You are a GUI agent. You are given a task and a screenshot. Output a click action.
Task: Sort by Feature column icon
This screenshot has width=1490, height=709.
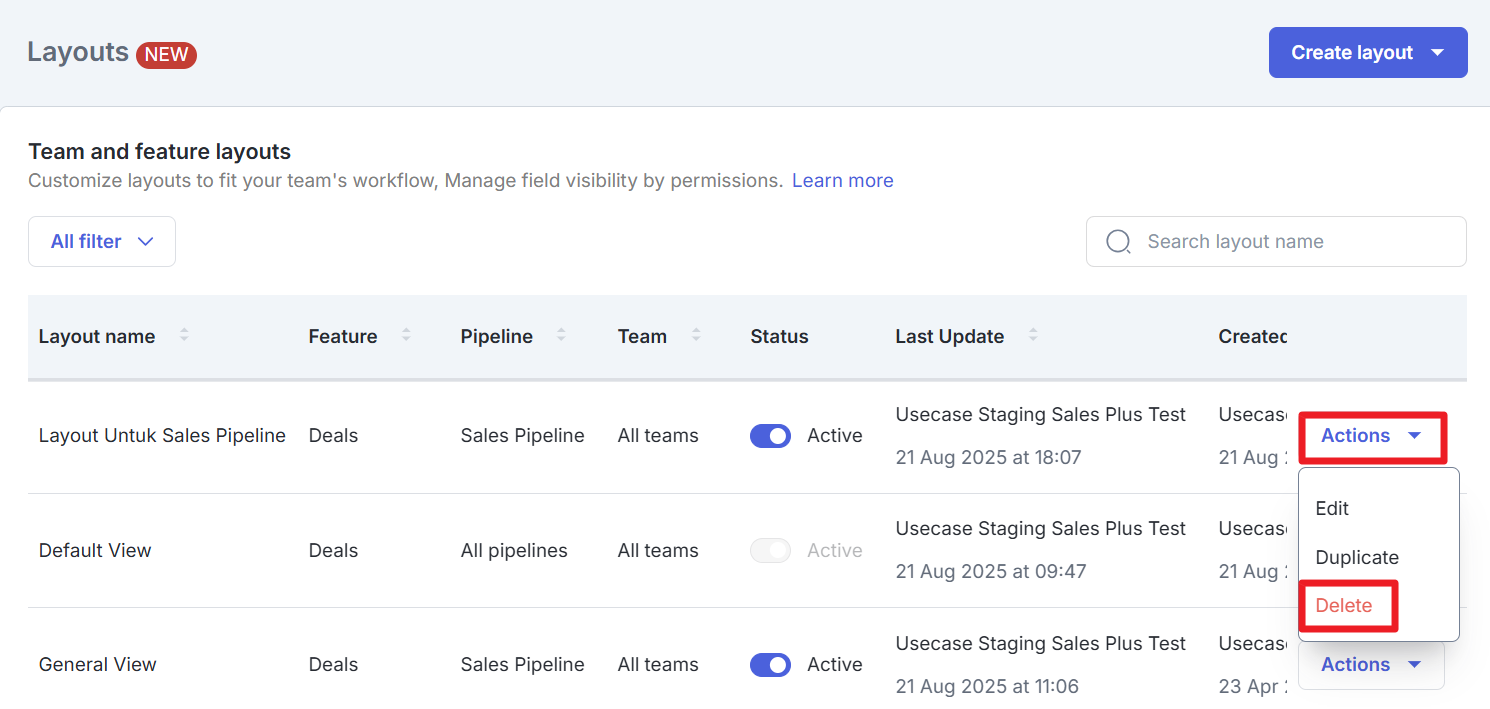click(x=406, y=336)
